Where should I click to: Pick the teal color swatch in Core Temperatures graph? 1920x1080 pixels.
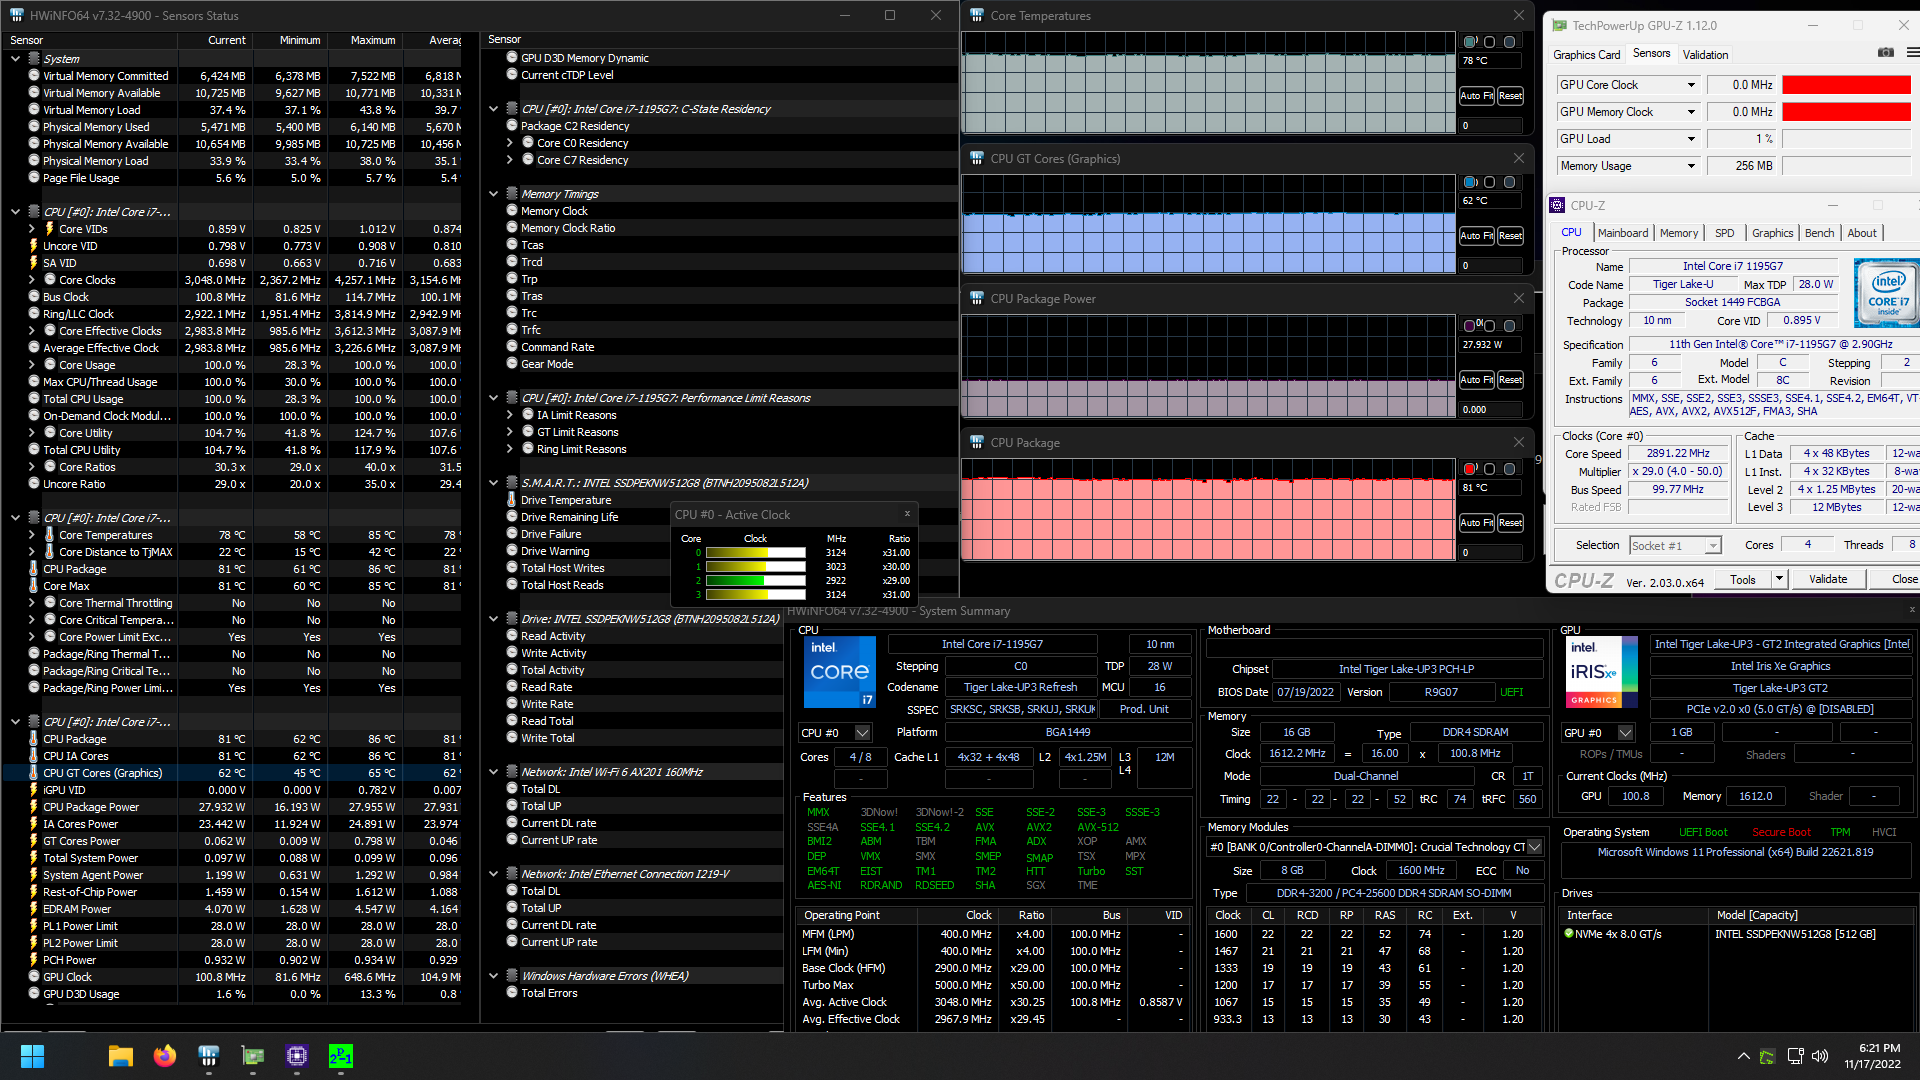1470,42
